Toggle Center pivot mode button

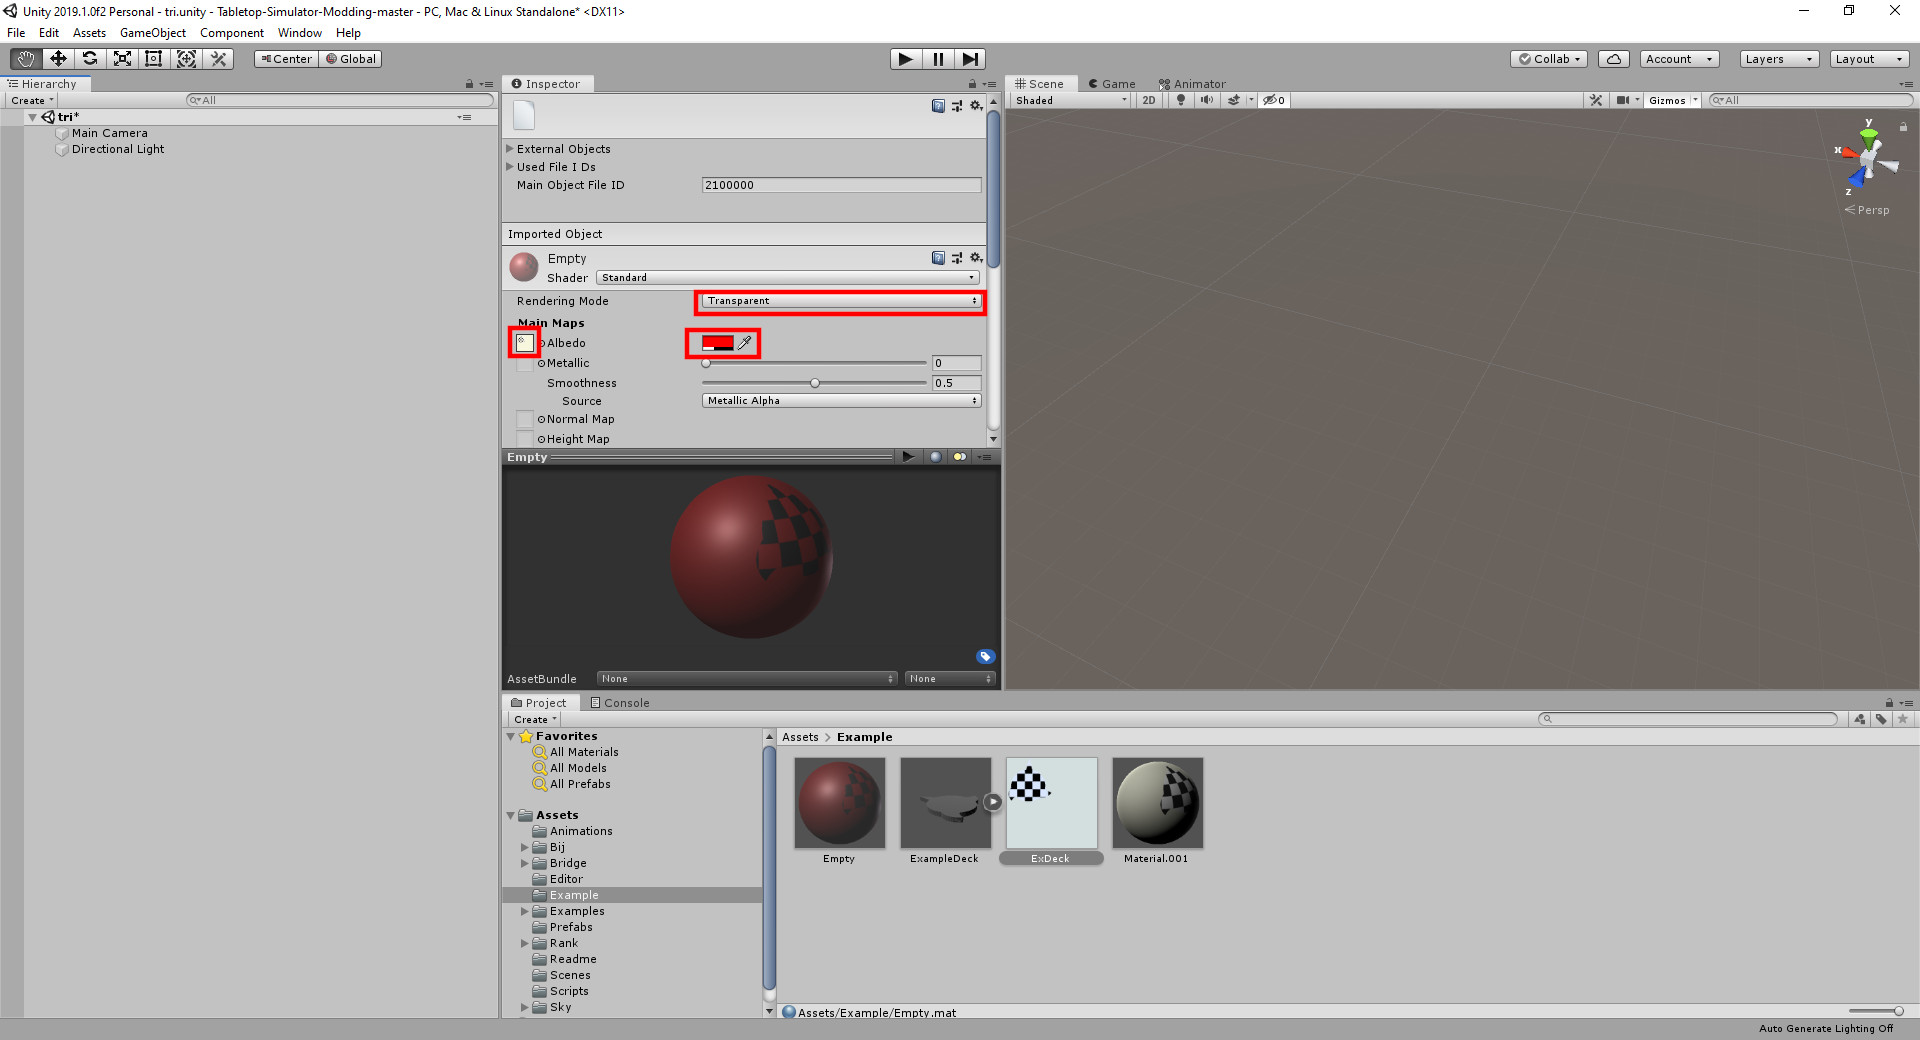click(286, 59)
